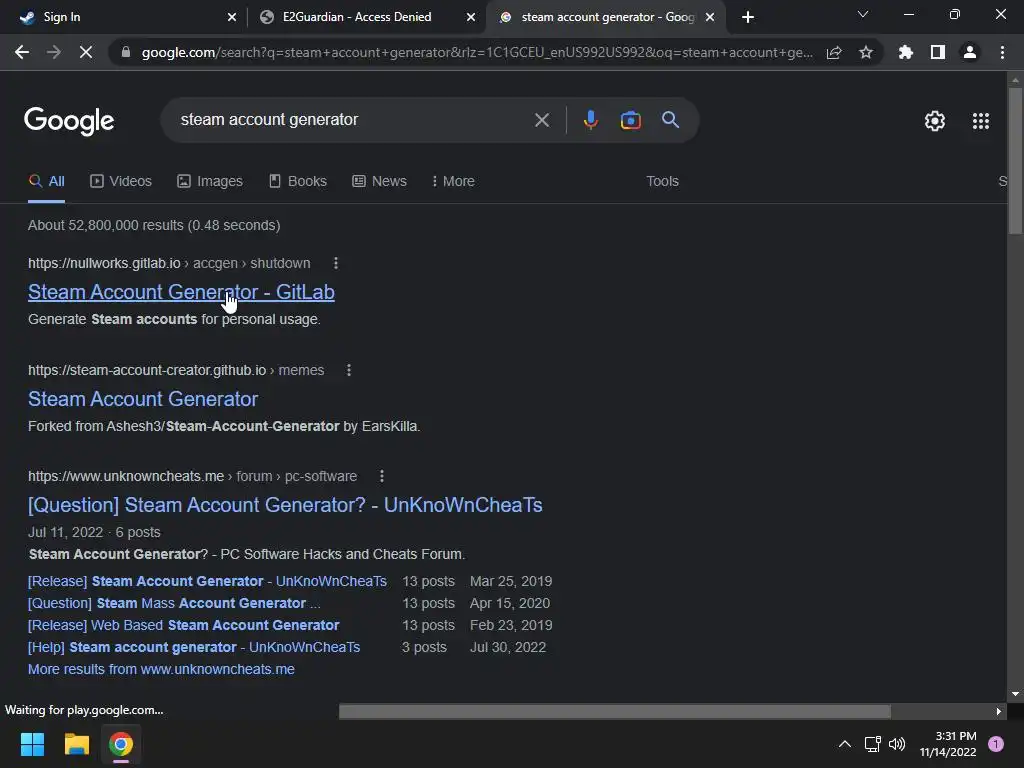Open [Question] Steam Mass Account Generator sublink
The height and width of the screenshot is (768, 1024).
pyautogui.click(x=174, y=603)
